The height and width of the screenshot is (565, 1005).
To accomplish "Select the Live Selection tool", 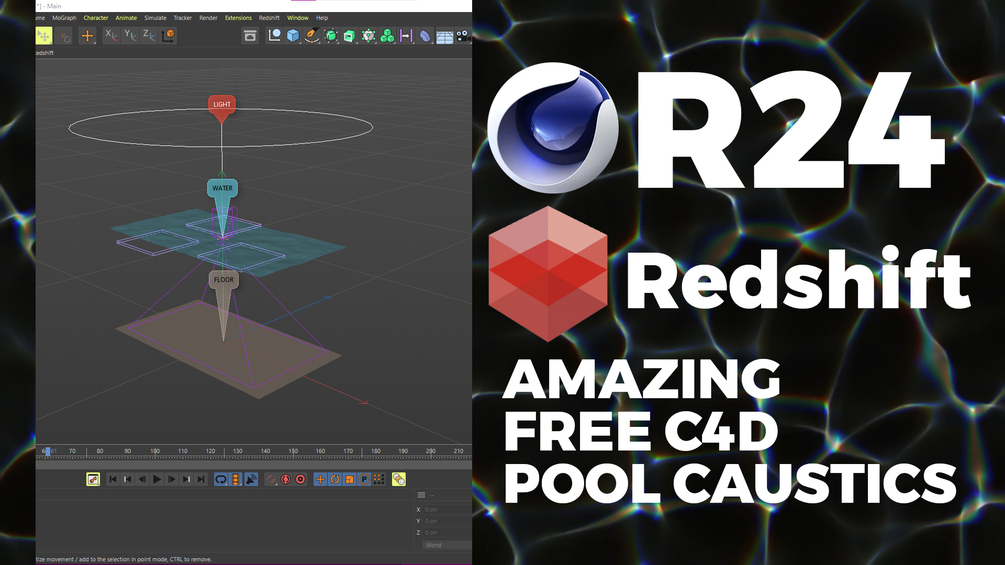I will 44,35.
